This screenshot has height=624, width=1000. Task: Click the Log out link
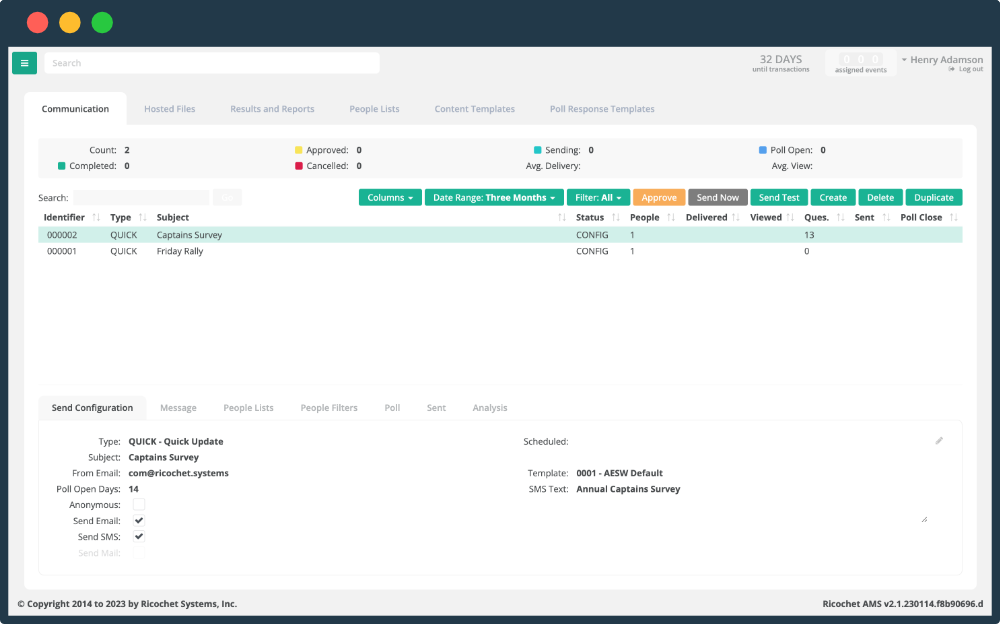(x=971, y=69)
